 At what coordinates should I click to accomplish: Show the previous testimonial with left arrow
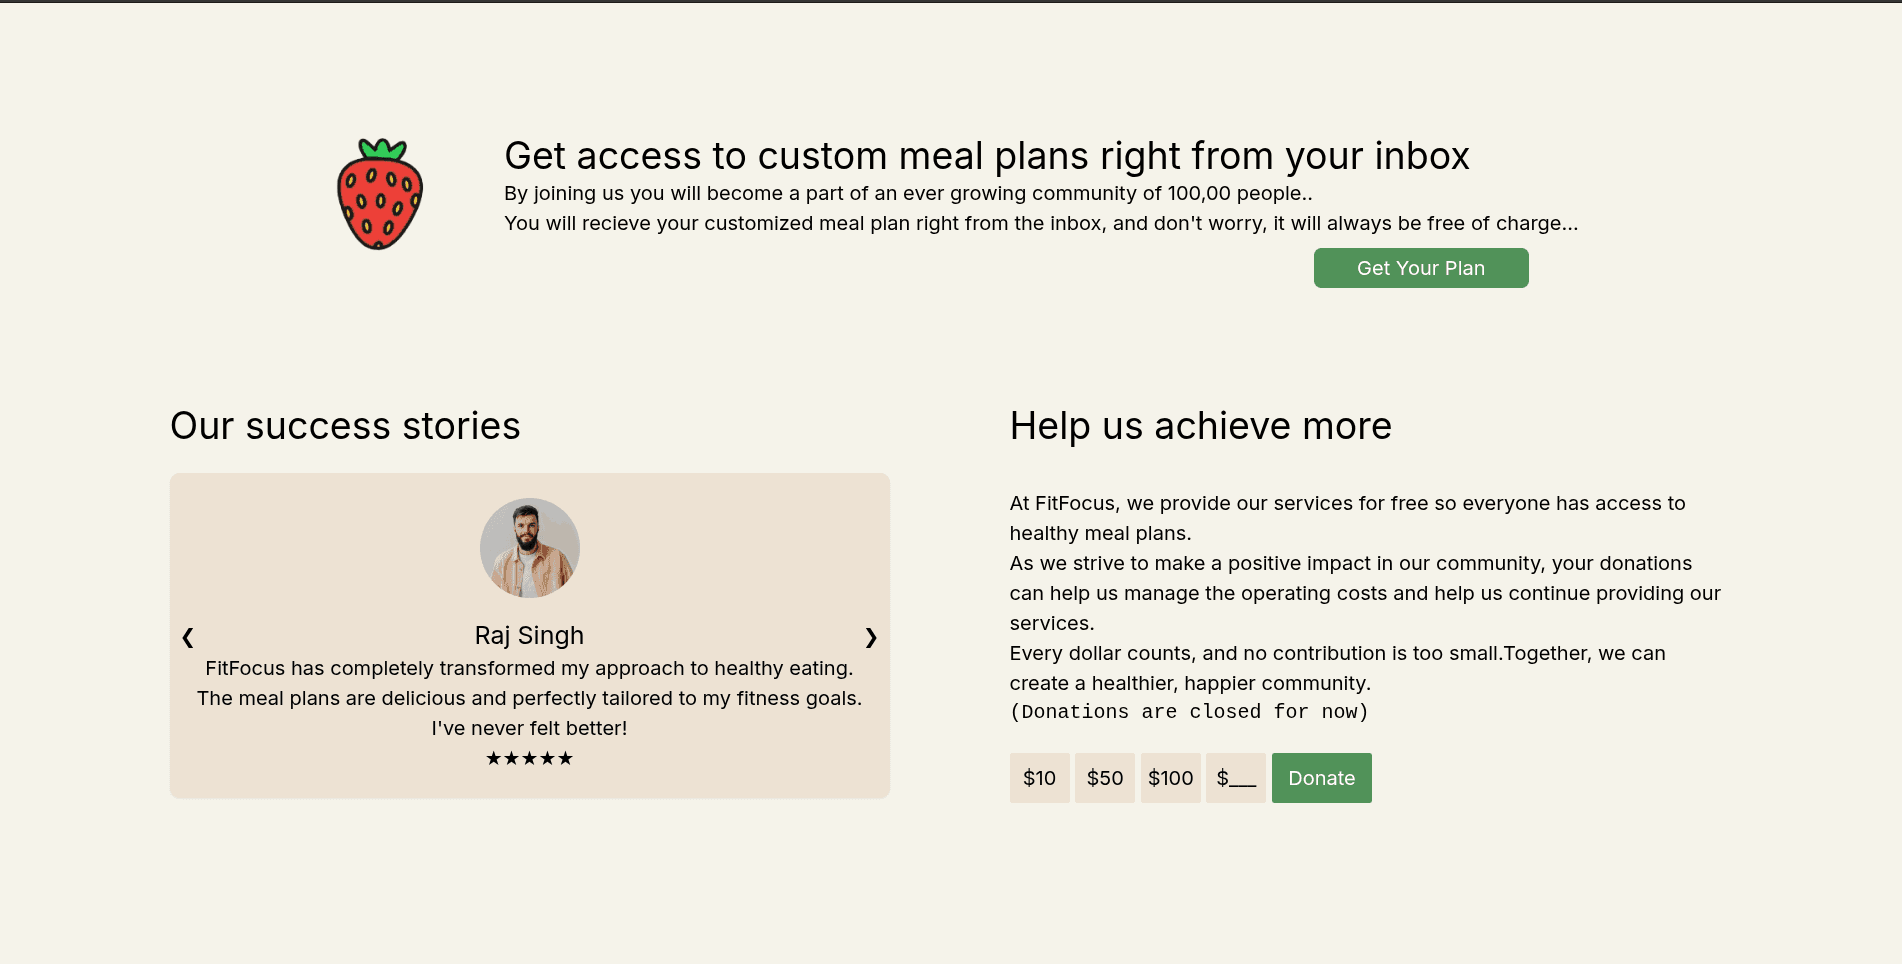pyautogui.click(x=188, y=637)
